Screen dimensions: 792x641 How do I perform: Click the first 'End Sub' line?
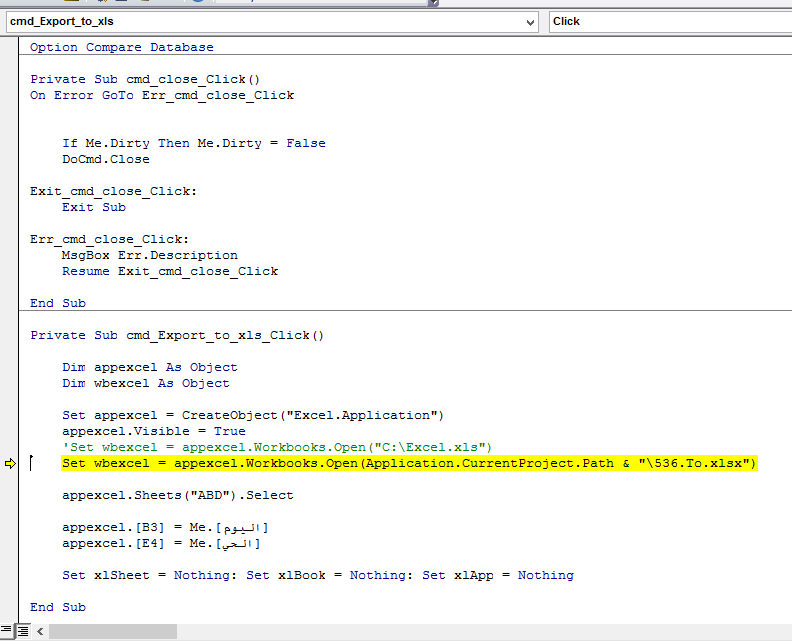point(58,303)
